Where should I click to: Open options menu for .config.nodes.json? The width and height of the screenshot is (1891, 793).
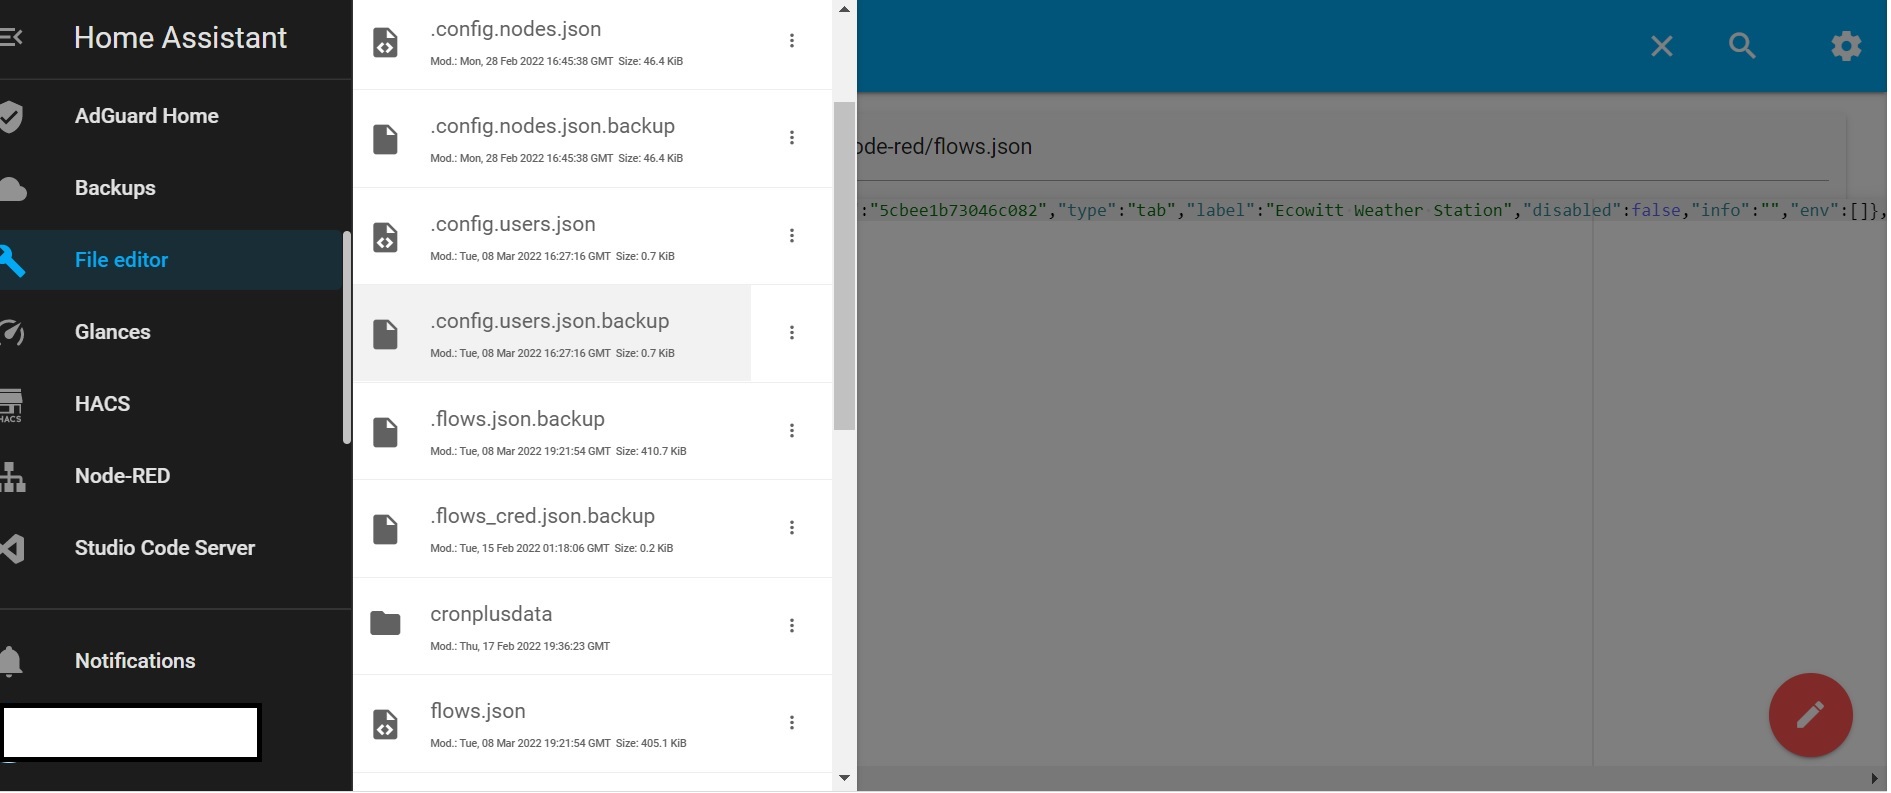(x=792, y=41)
